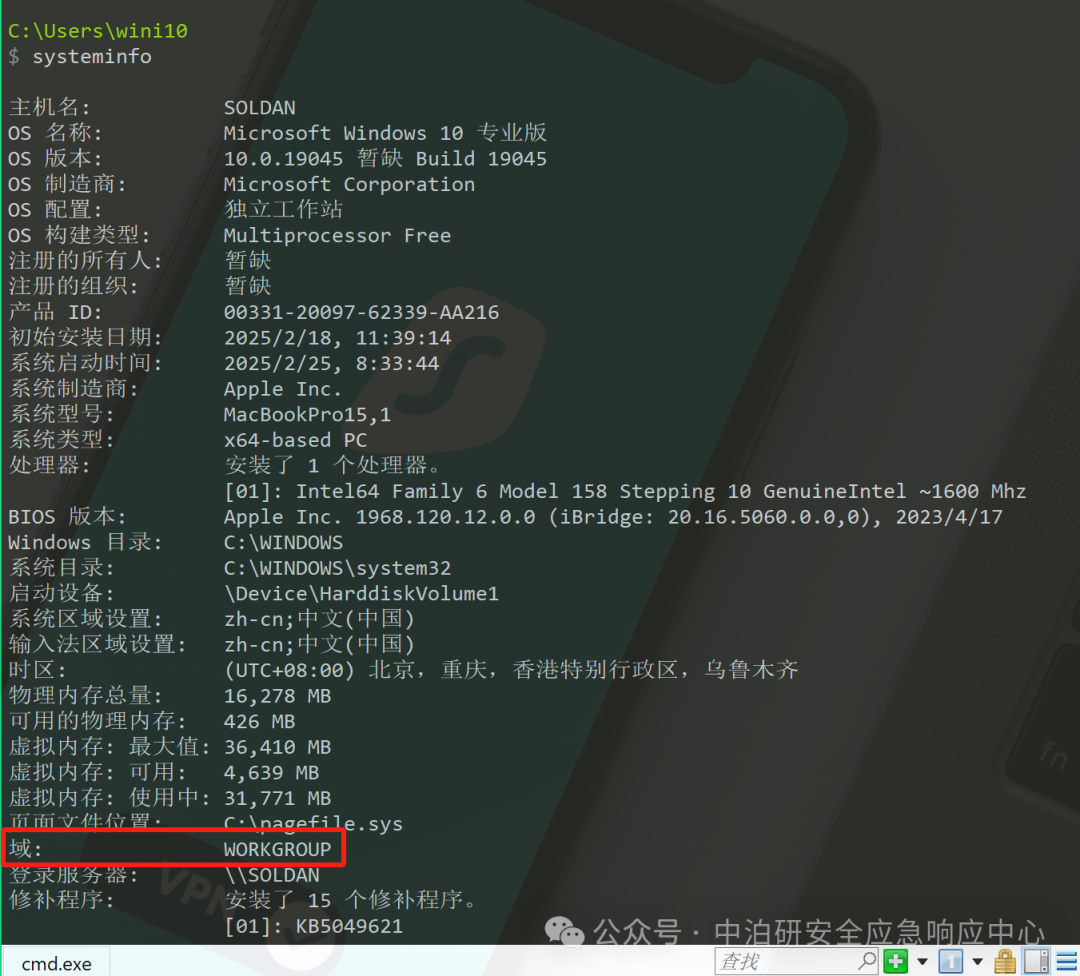This screenshot has width=1080, height=976.
Task: Click the blue active console number icon
Action: [951, 961]
